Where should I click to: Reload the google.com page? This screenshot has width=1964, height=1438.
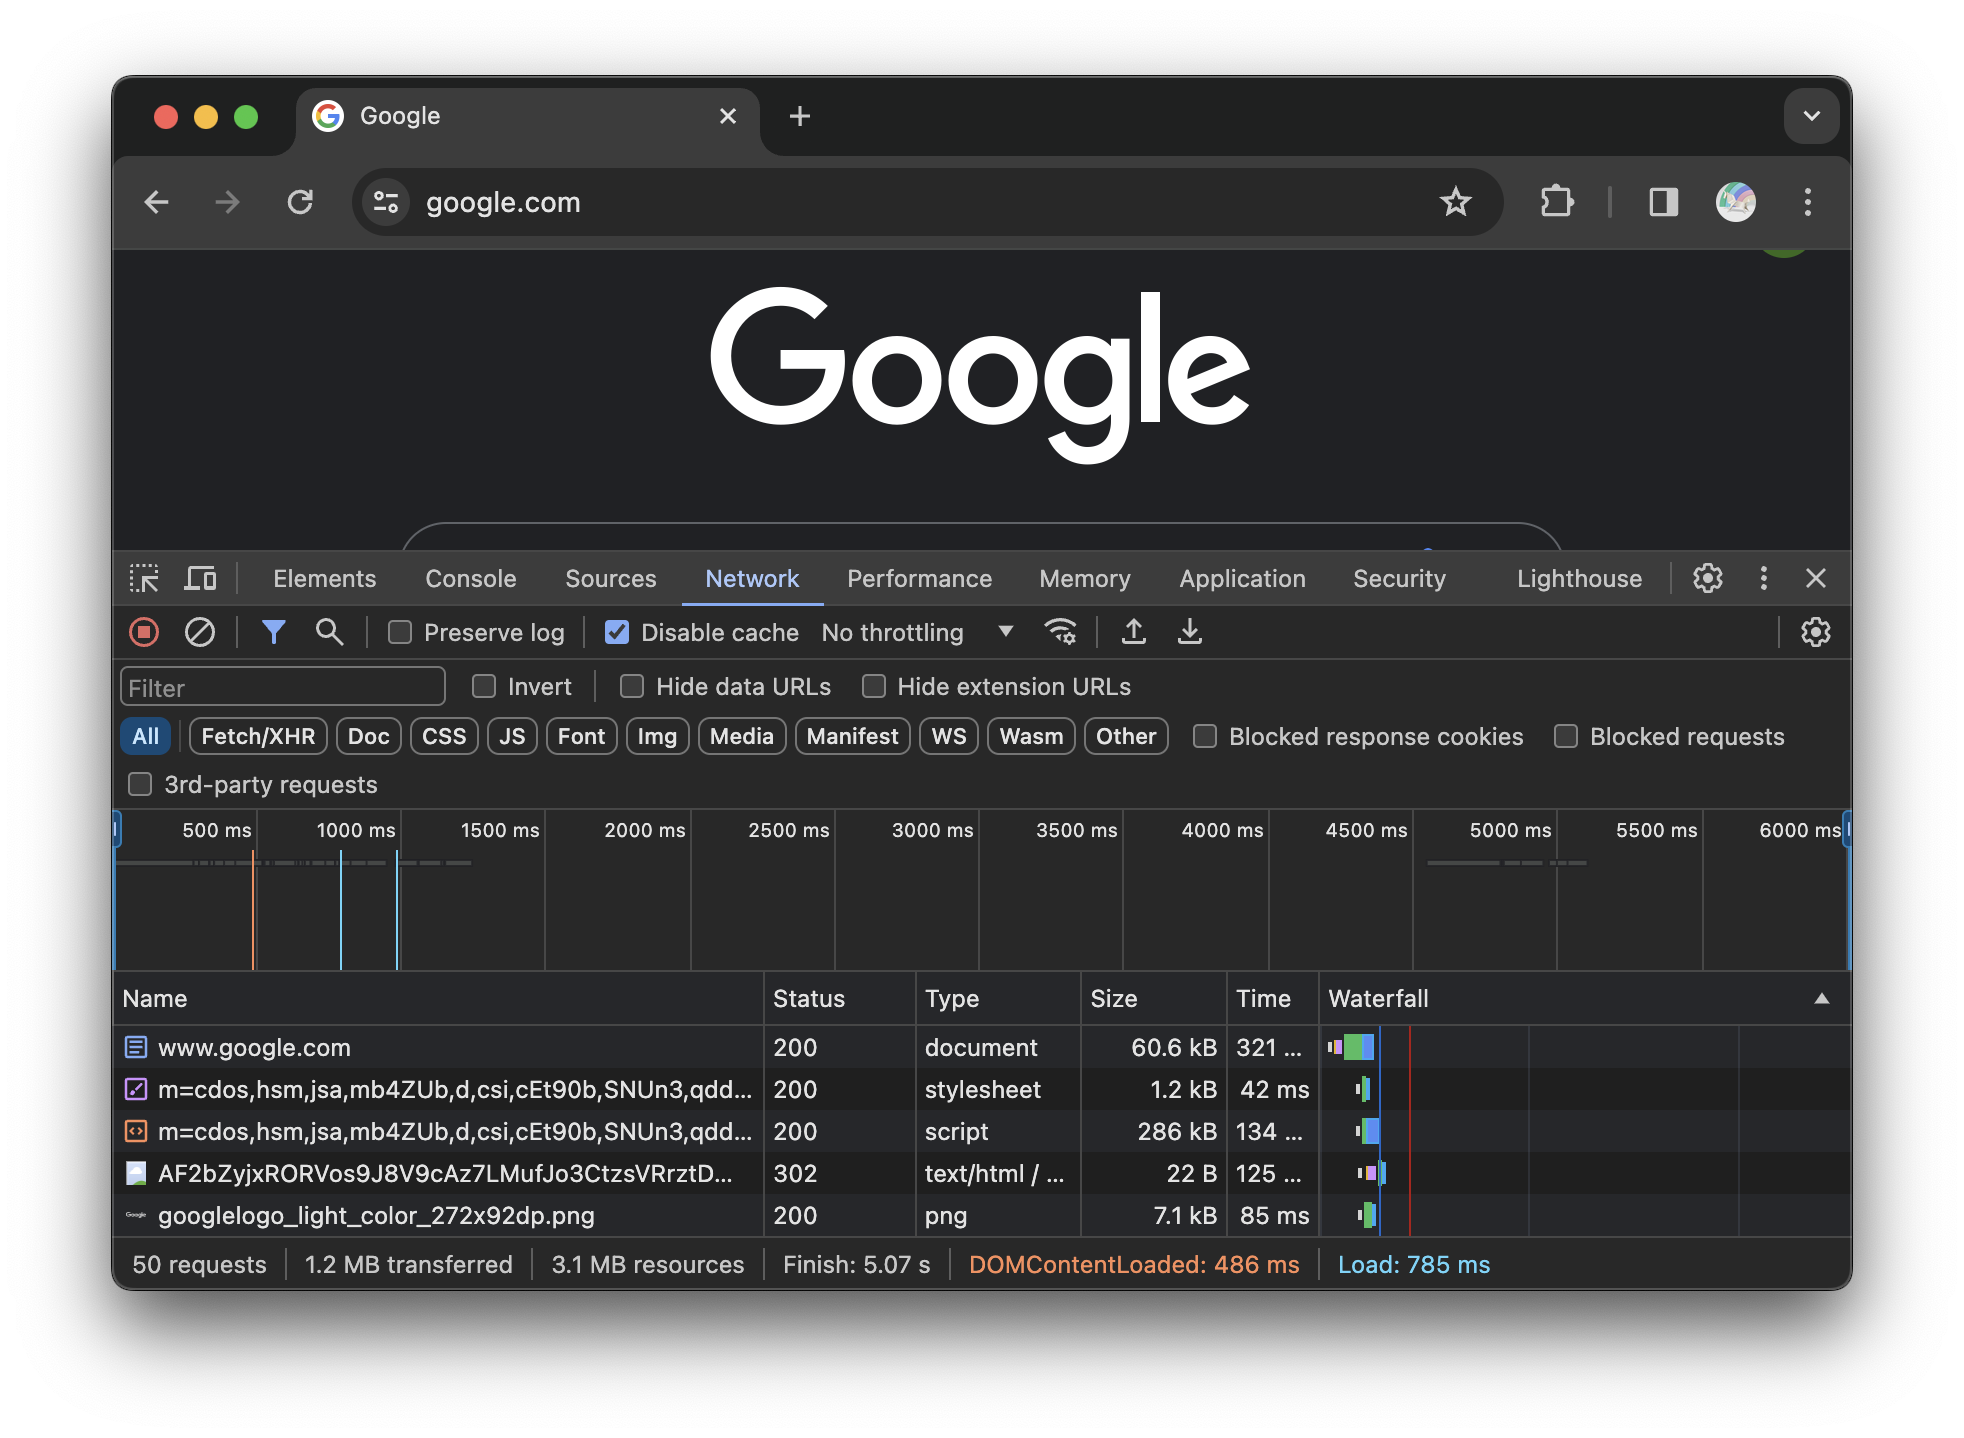point(300,202)
